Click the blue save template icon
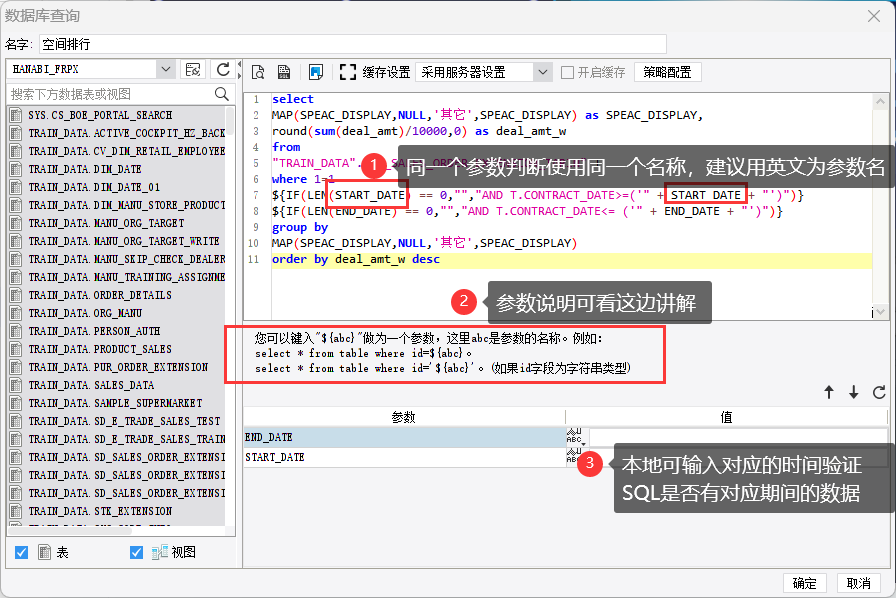 [315, 72]
